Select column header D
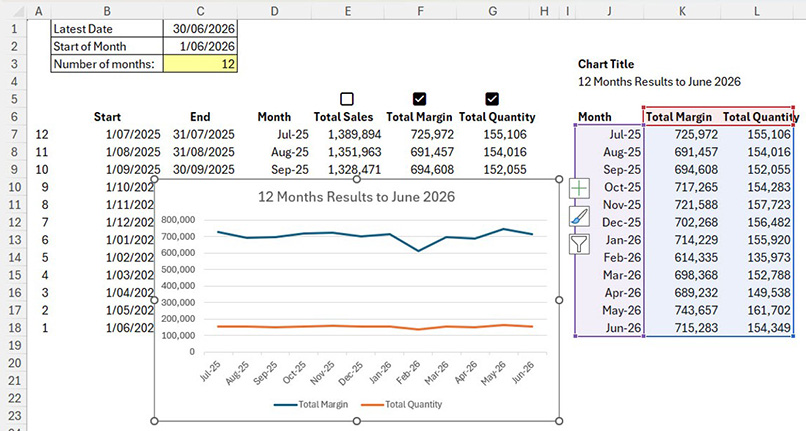Image resolution: width=806 pixels, height=431 pixels. 274,11
